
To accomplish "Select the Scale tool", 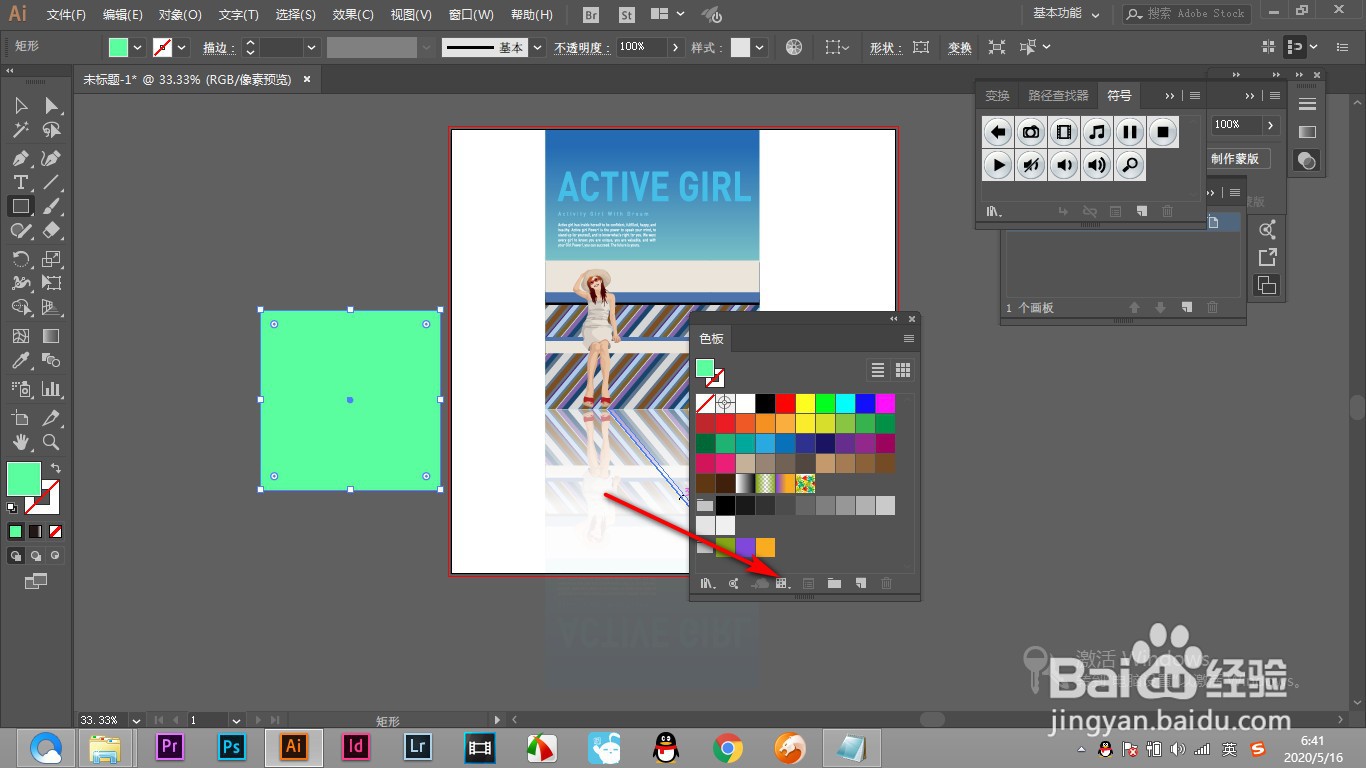I will [x=51, y=259].
